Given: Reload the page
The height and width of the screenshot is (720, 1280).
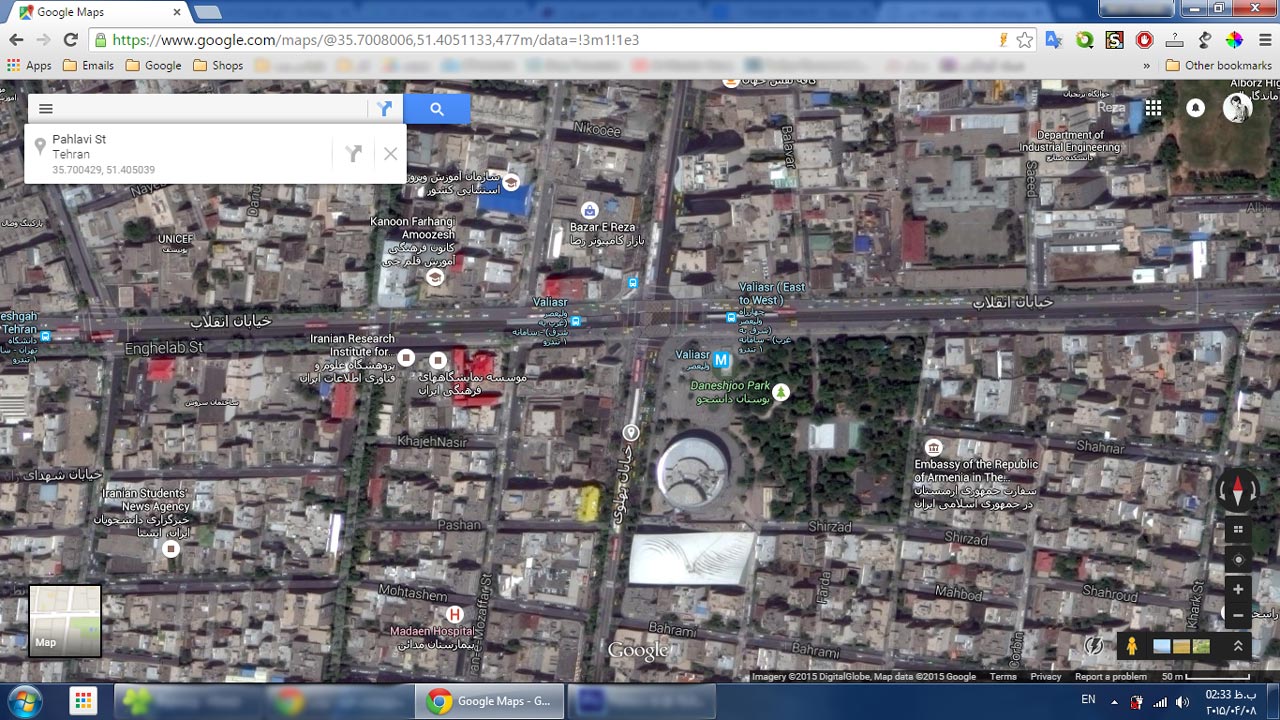Looking at the screenshot, I should click(70, 40).
